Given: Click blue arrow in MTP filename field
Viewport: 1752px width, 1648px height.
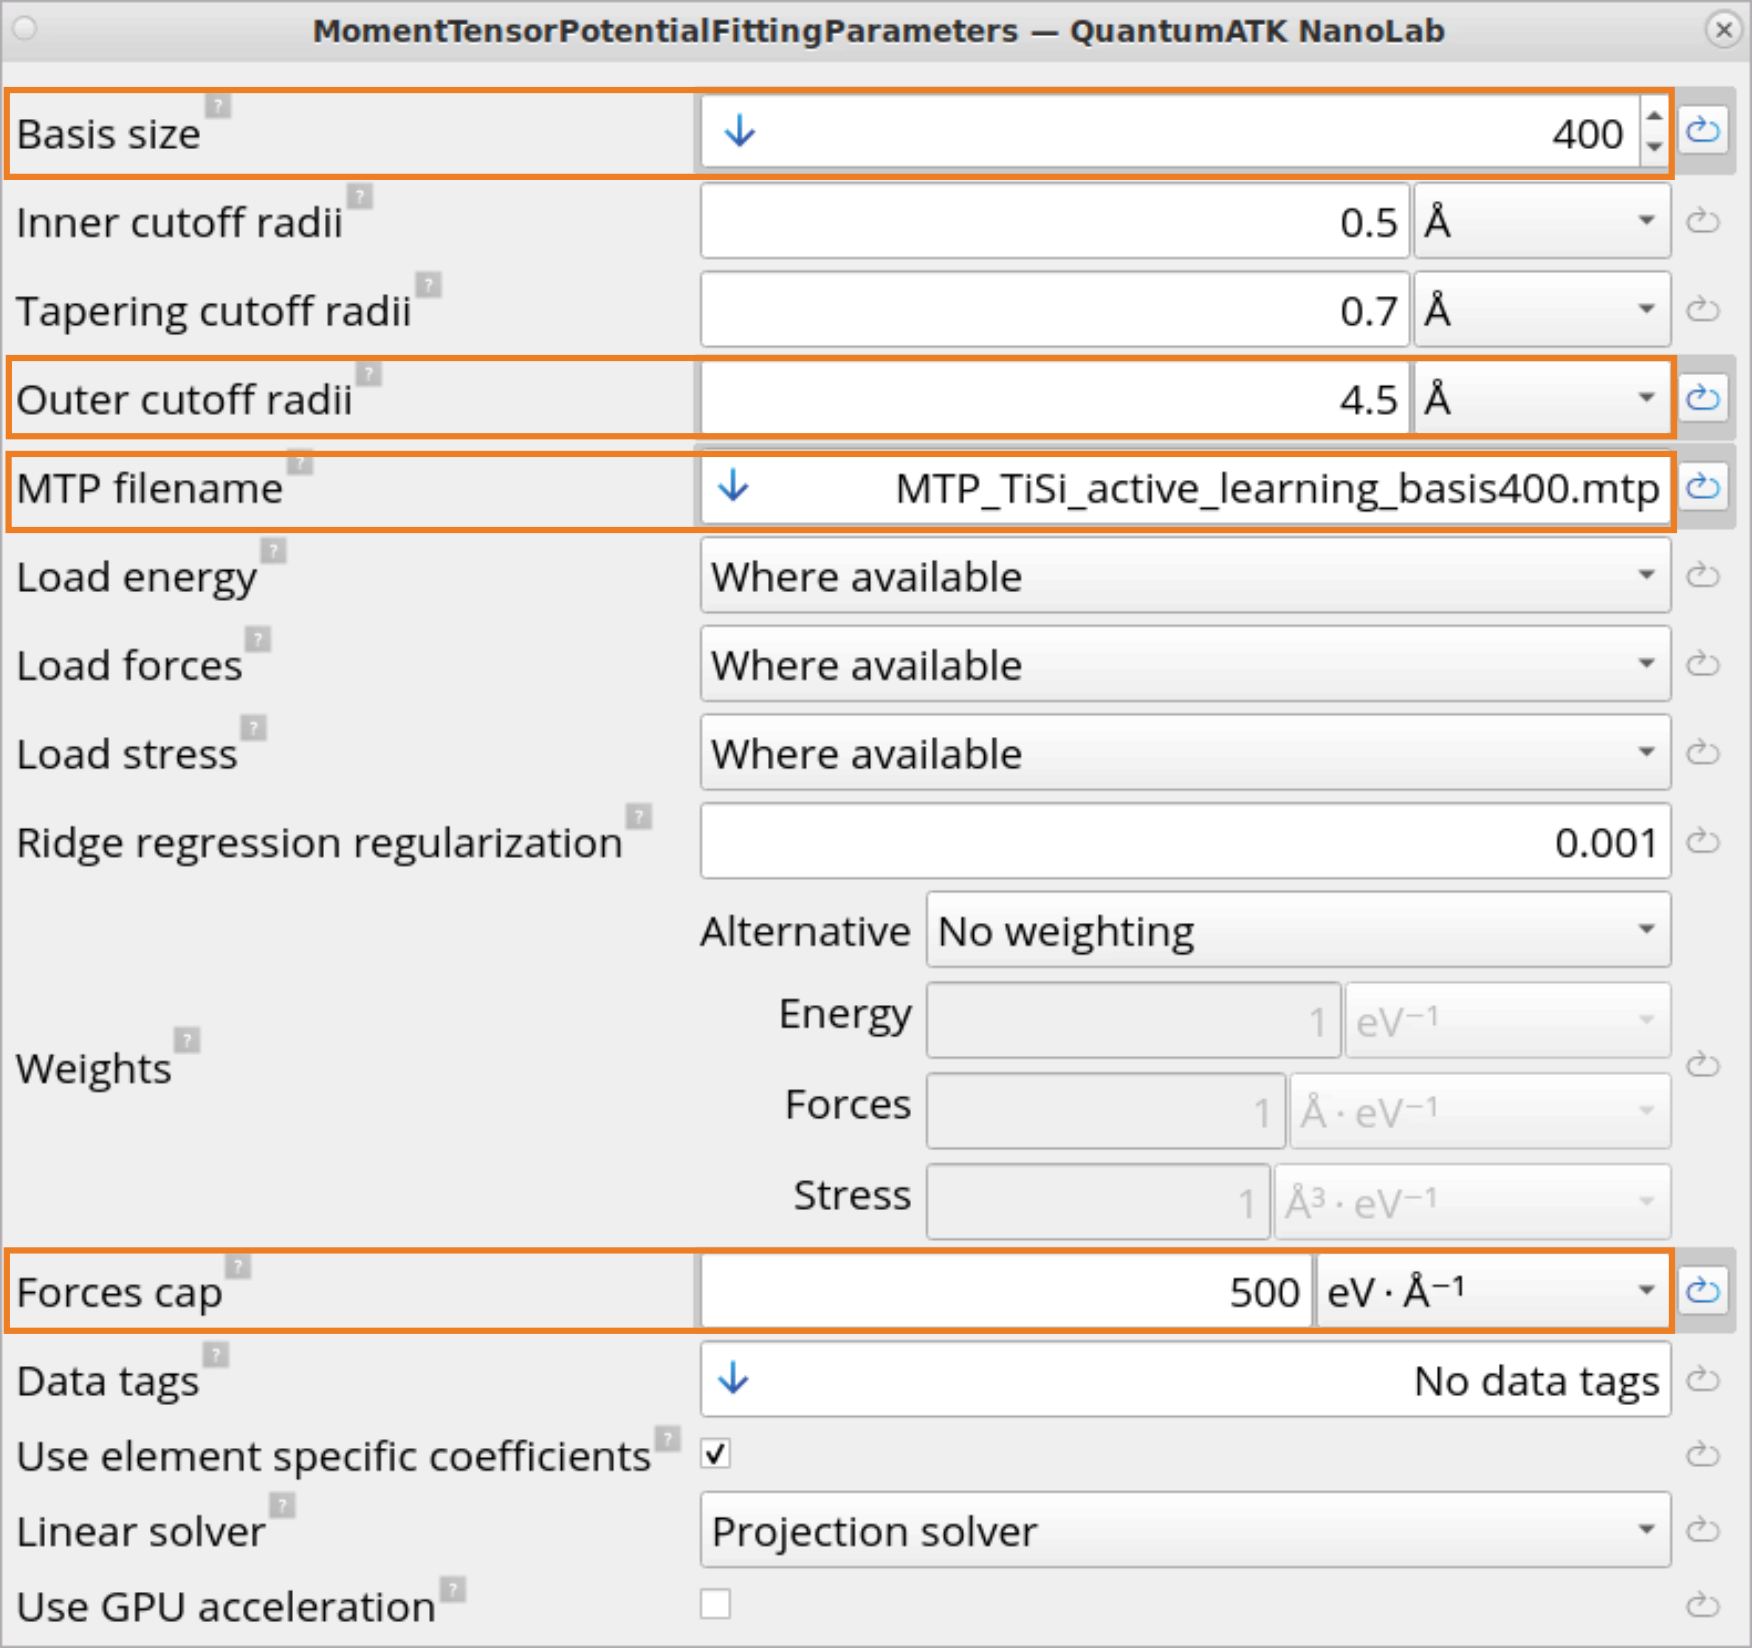Looking at the screenshot, I should point(734,486).
